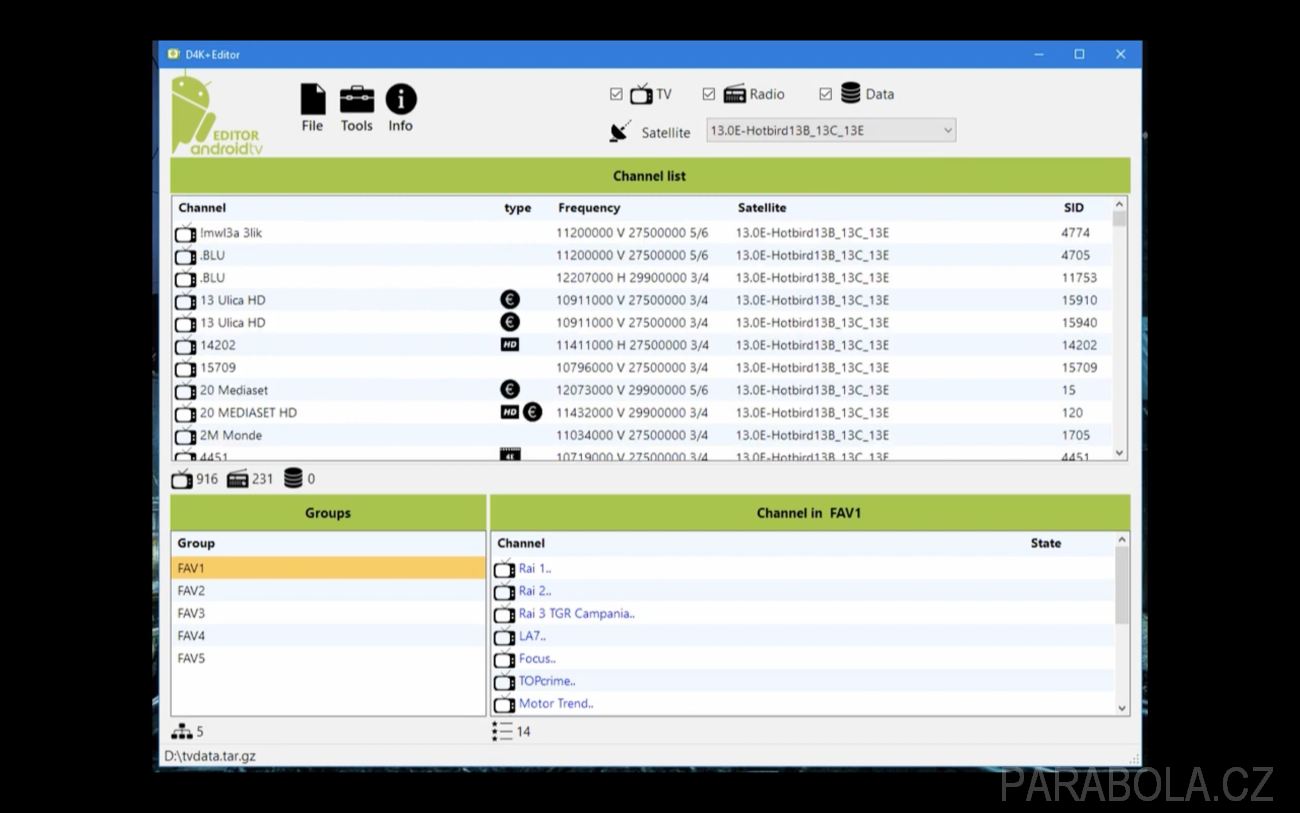Sort by type column header
Screen dimensions: 1300x813
[518, 208]
